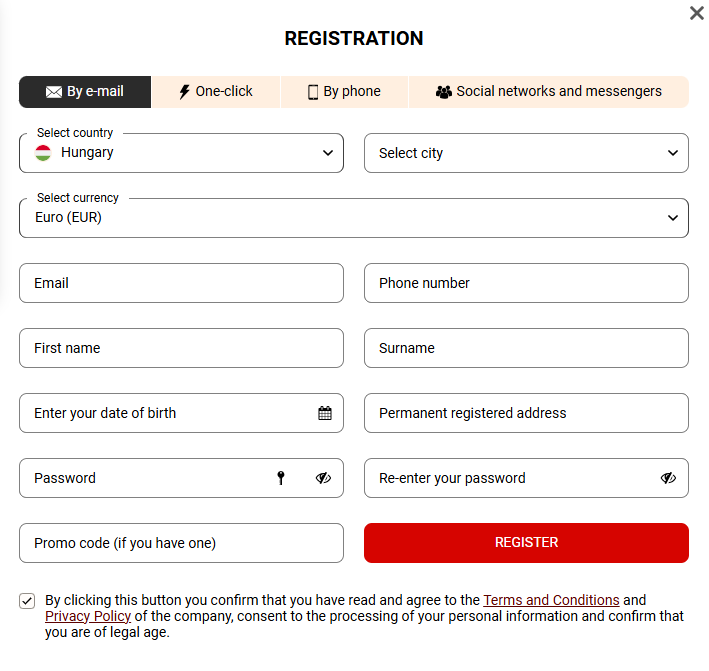Uncheck the terms agreement checkbox
Viewport: 709px width, 671px height.
(27, 601)
